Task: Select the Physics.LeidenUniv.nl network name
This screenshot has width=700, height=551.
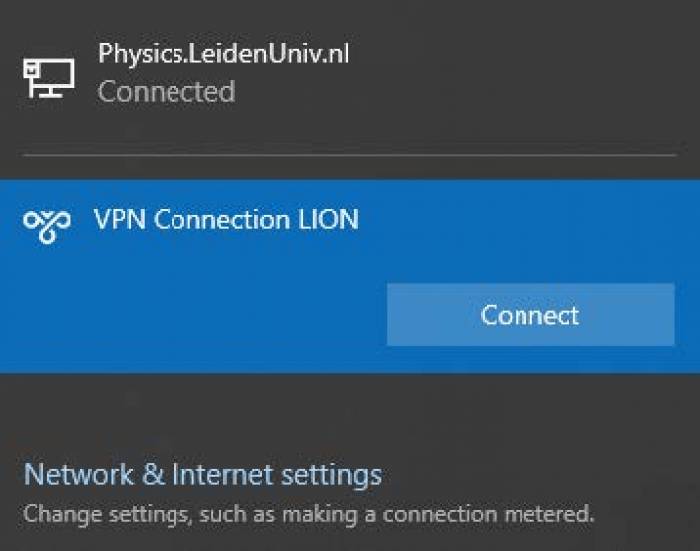Action: pyautogui.click(x=224, y=54)
